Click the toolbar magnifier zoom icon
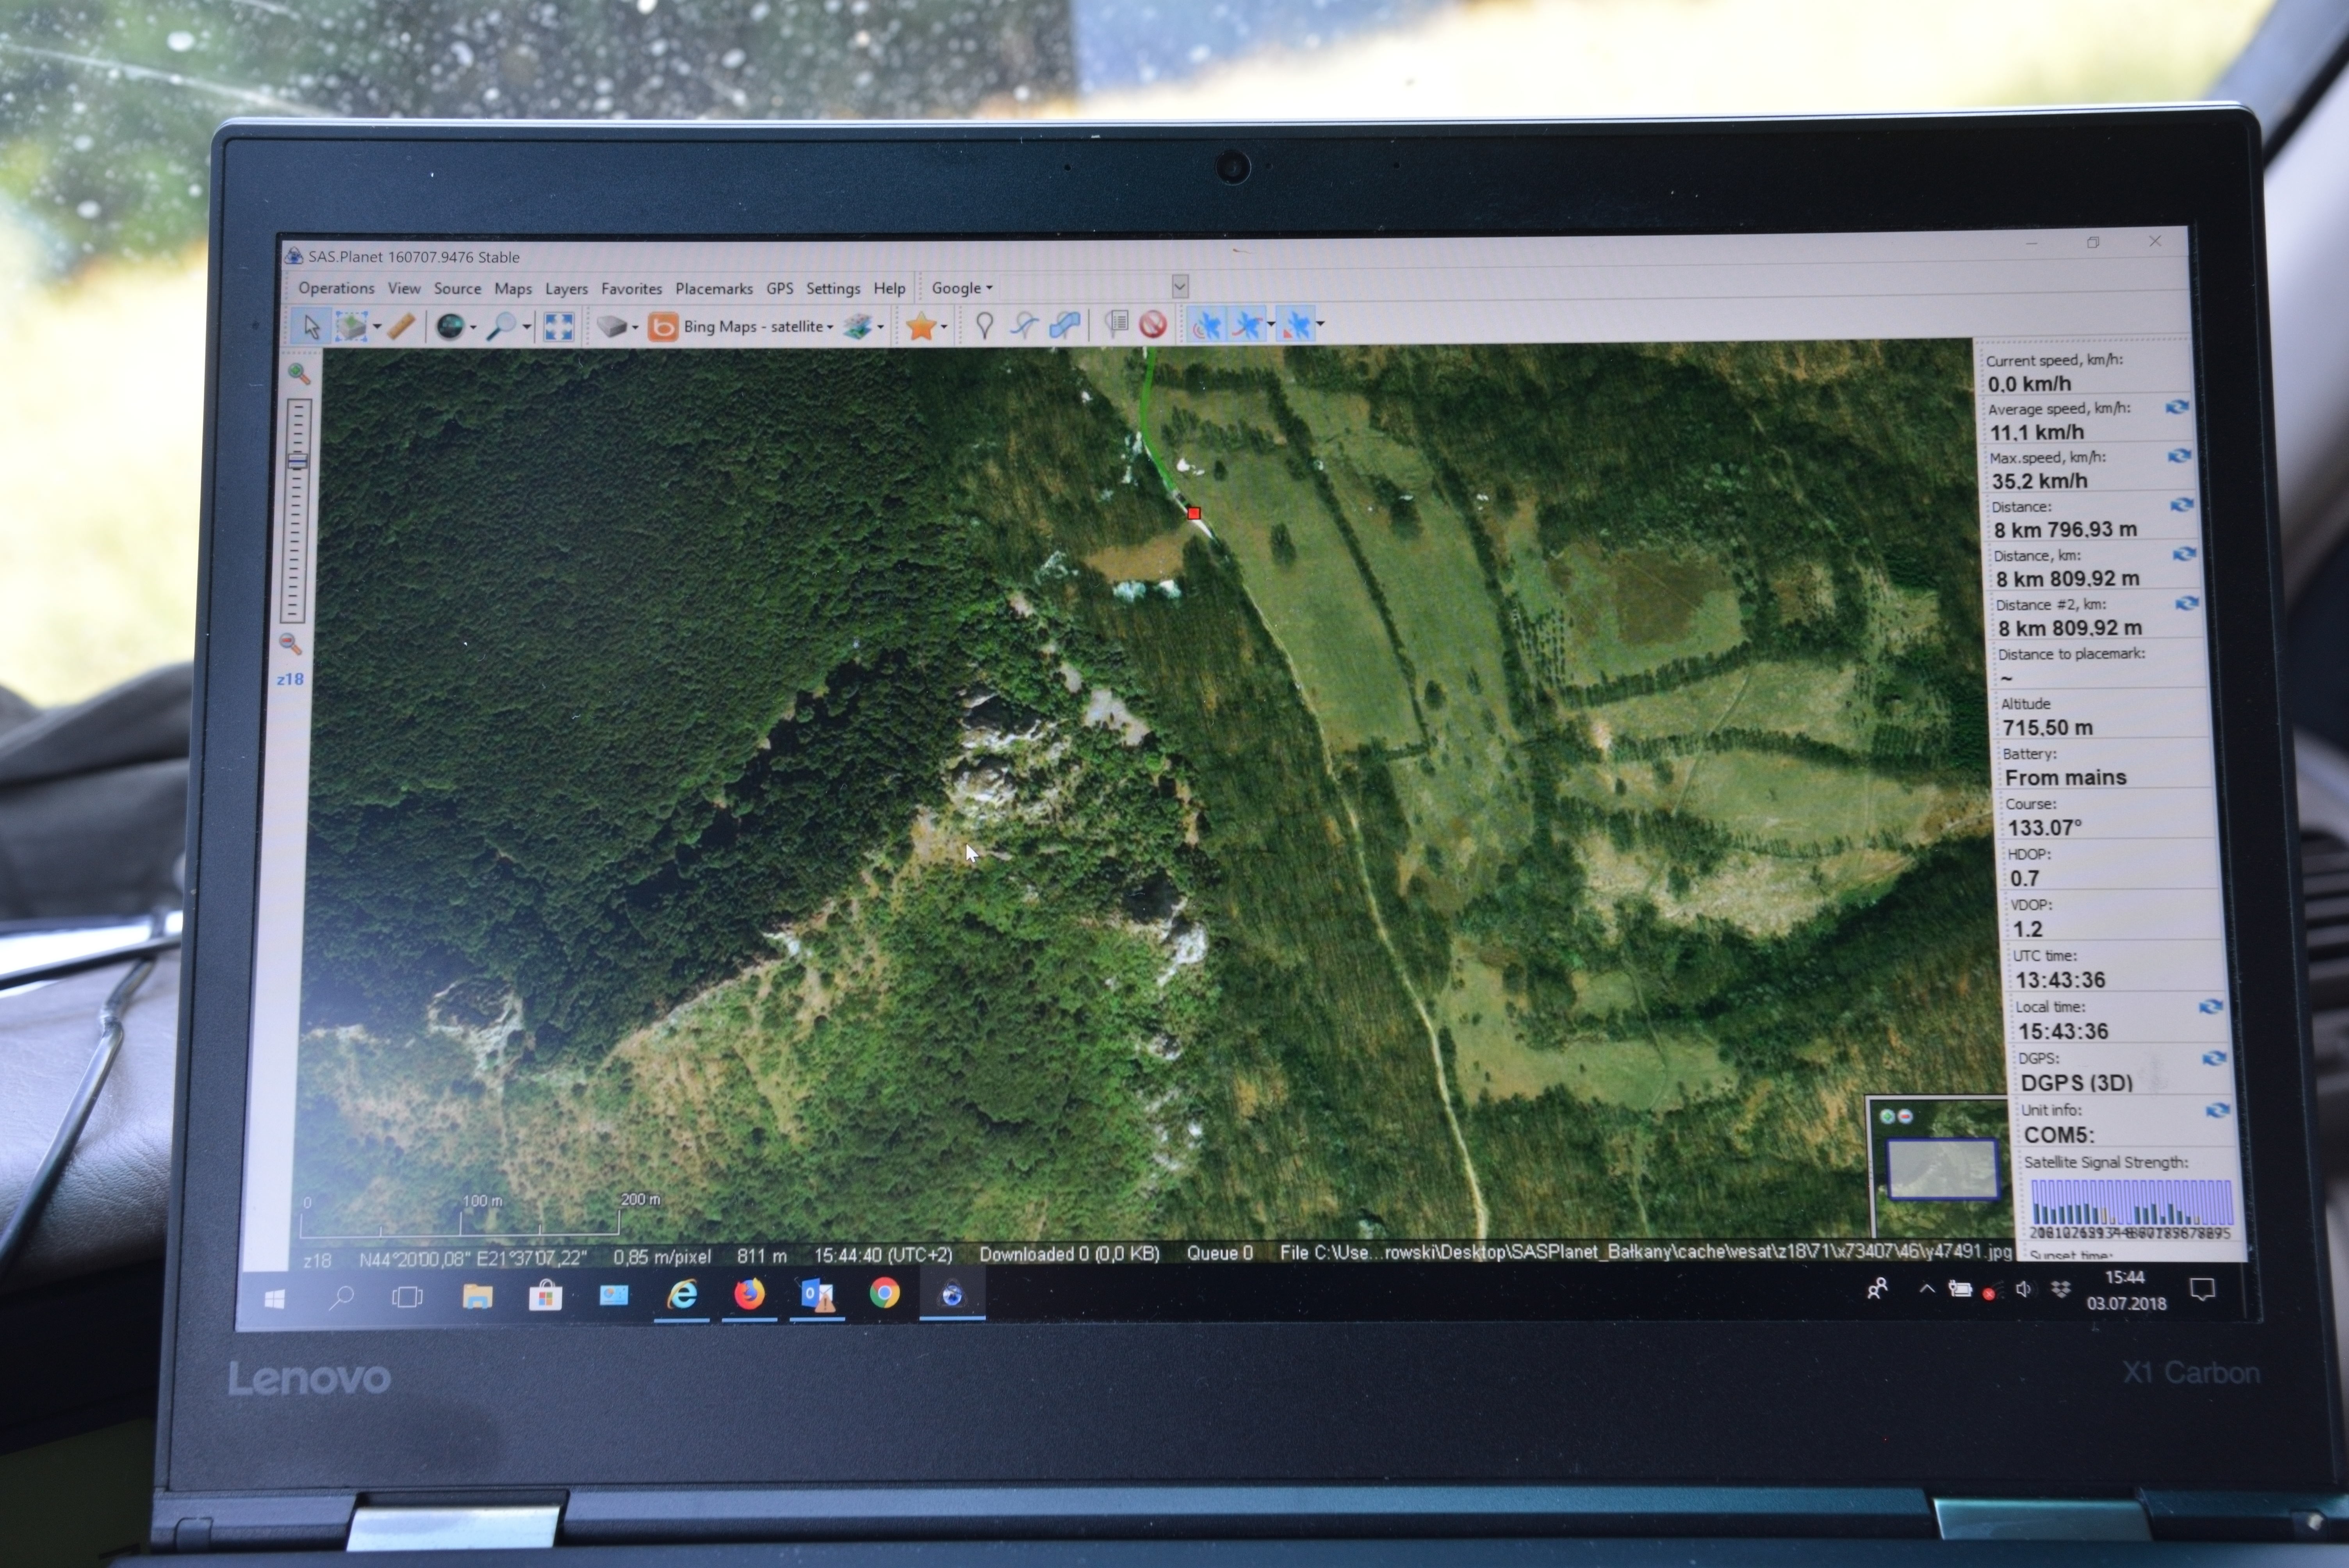The image size is (2349, 1568). coord(501,326)
